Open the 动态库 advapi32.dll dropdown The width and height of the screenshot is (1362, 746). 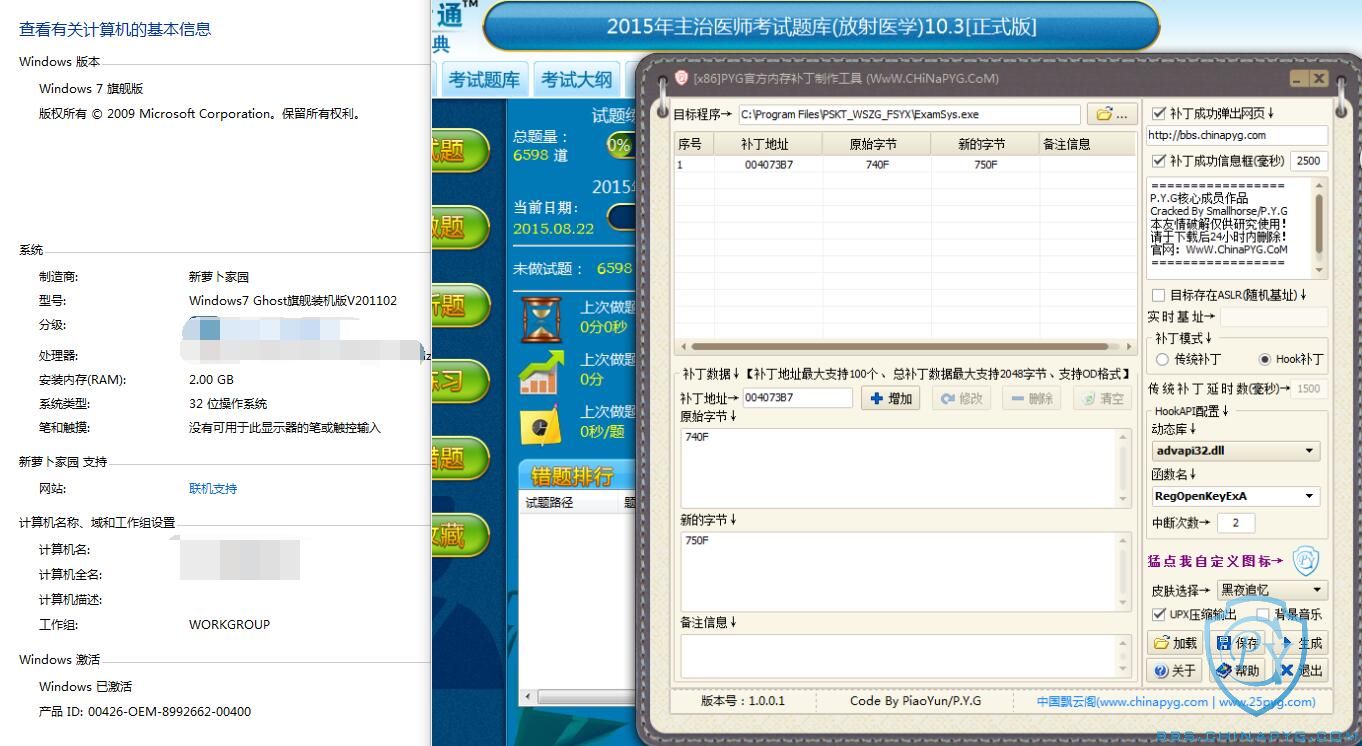tap(1236, 451)
